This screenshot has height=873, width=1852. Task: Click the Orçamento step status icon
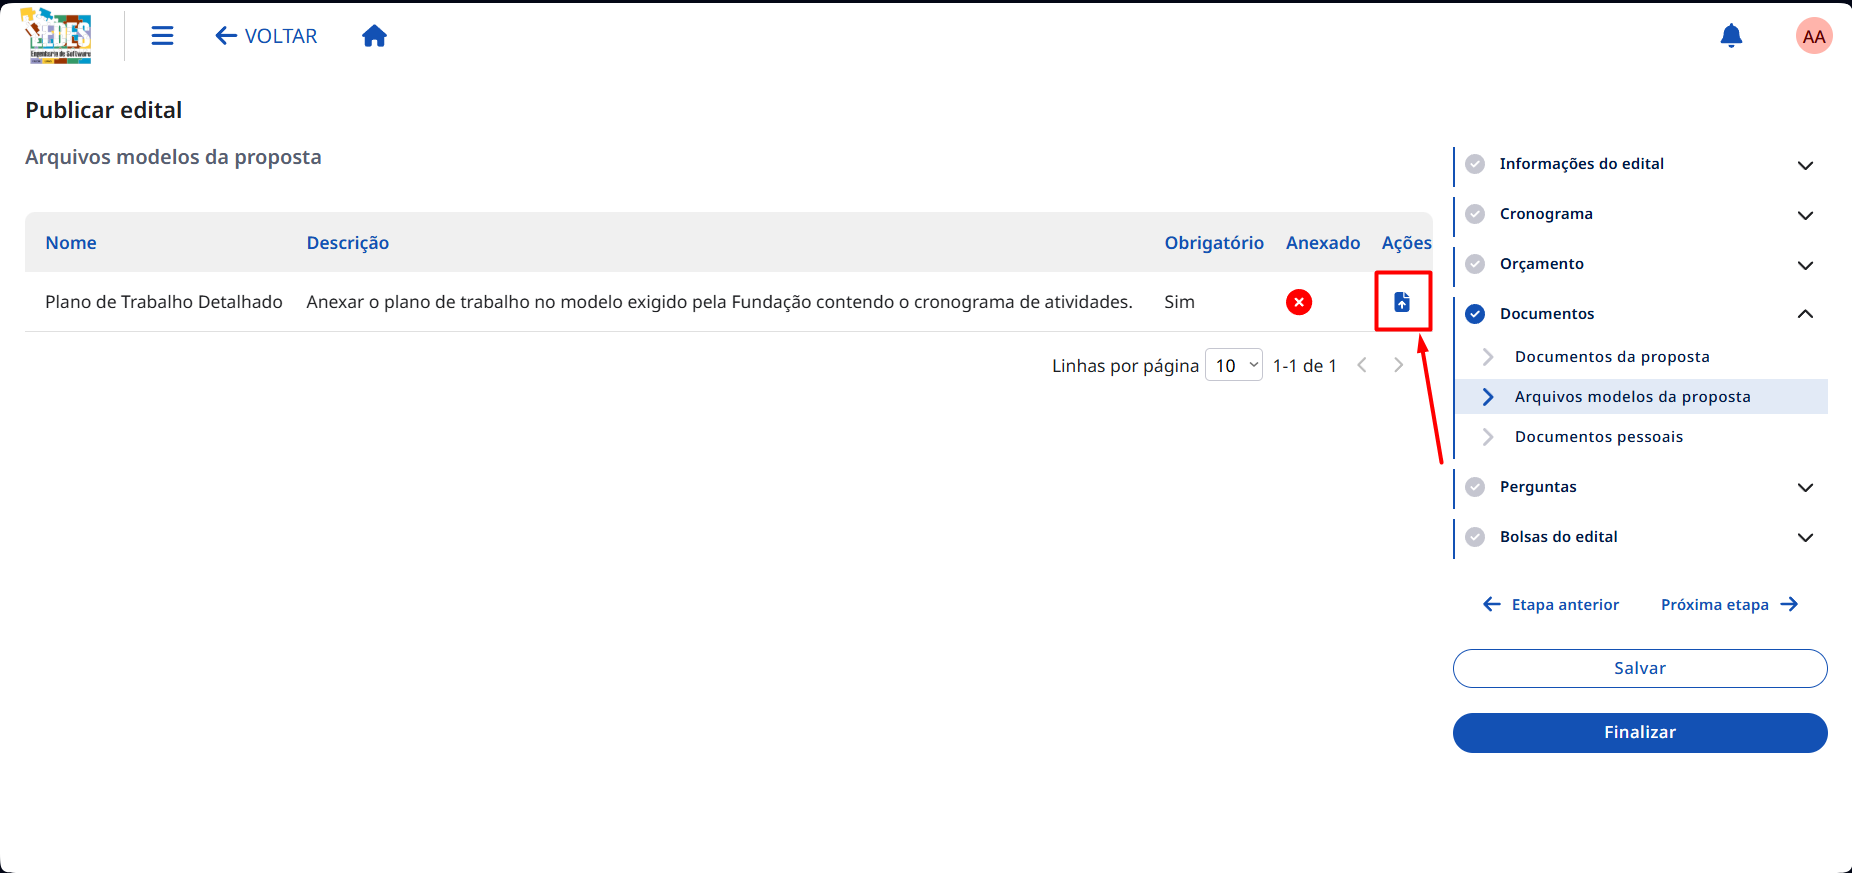(1475, 264)
